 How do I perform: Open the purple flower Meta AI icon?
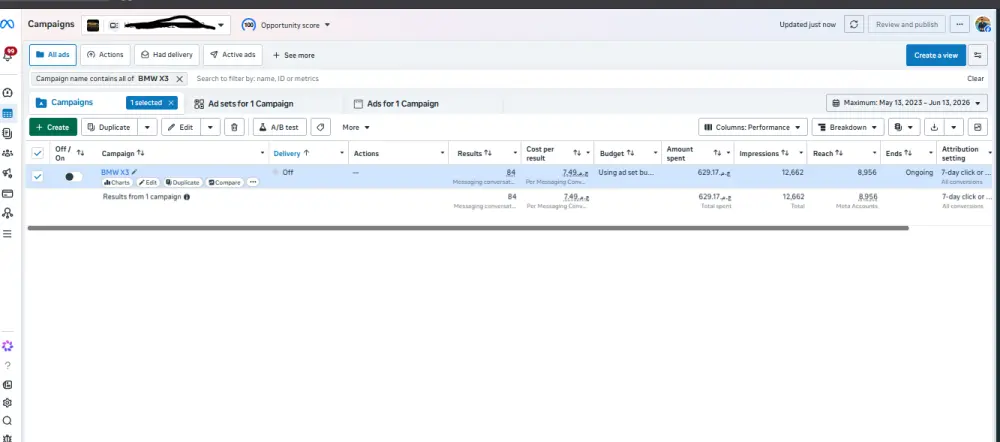click(x=8, y=346)
